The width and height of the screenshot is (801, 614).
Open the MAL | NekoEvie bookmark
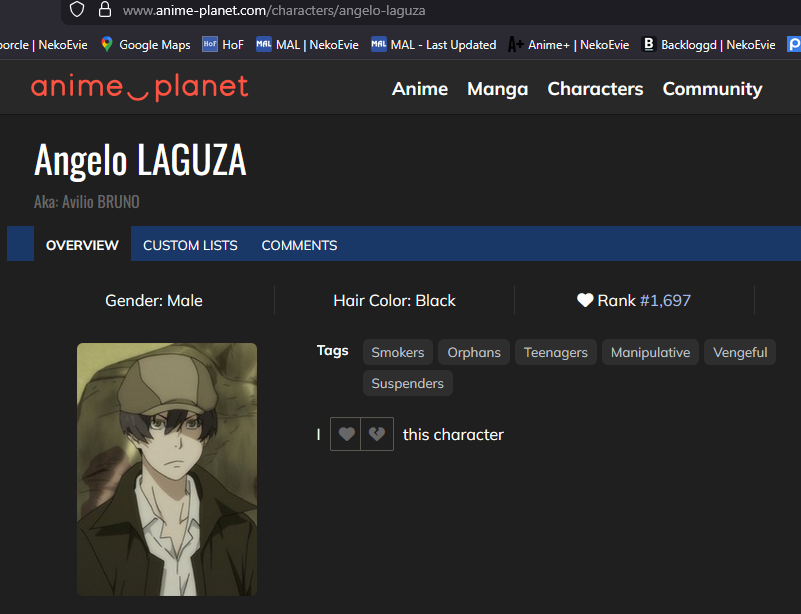(307, 45)
